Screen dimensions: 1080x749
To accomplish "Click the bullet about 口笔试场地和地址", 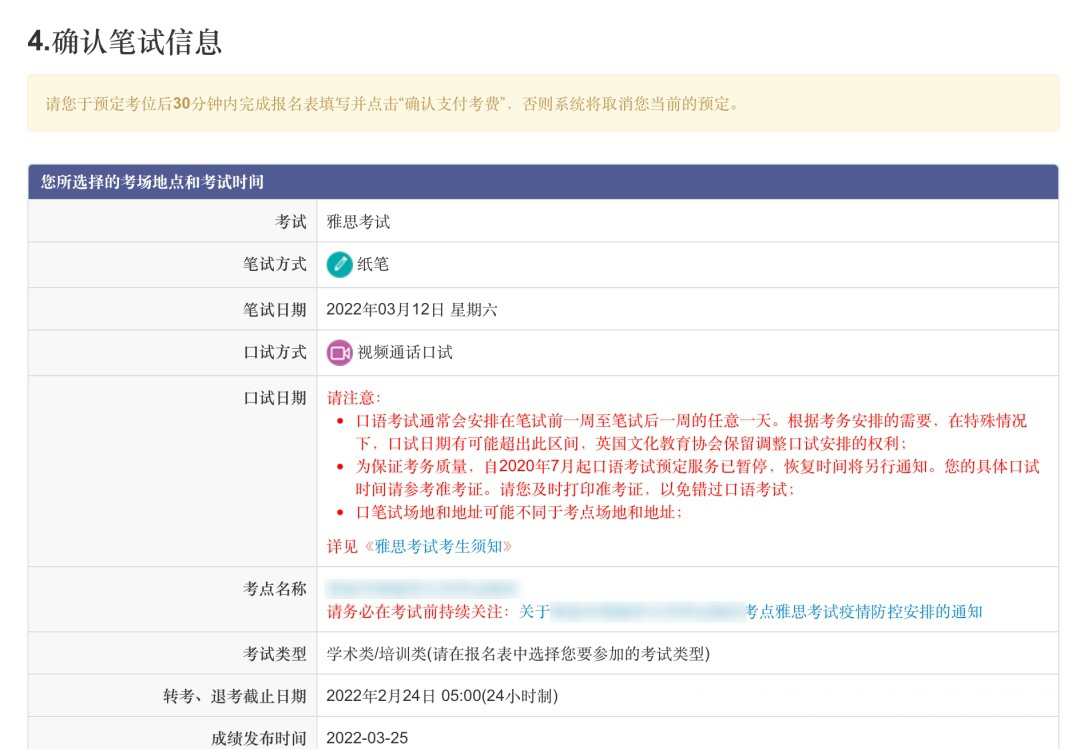I will tap(519, 512).
